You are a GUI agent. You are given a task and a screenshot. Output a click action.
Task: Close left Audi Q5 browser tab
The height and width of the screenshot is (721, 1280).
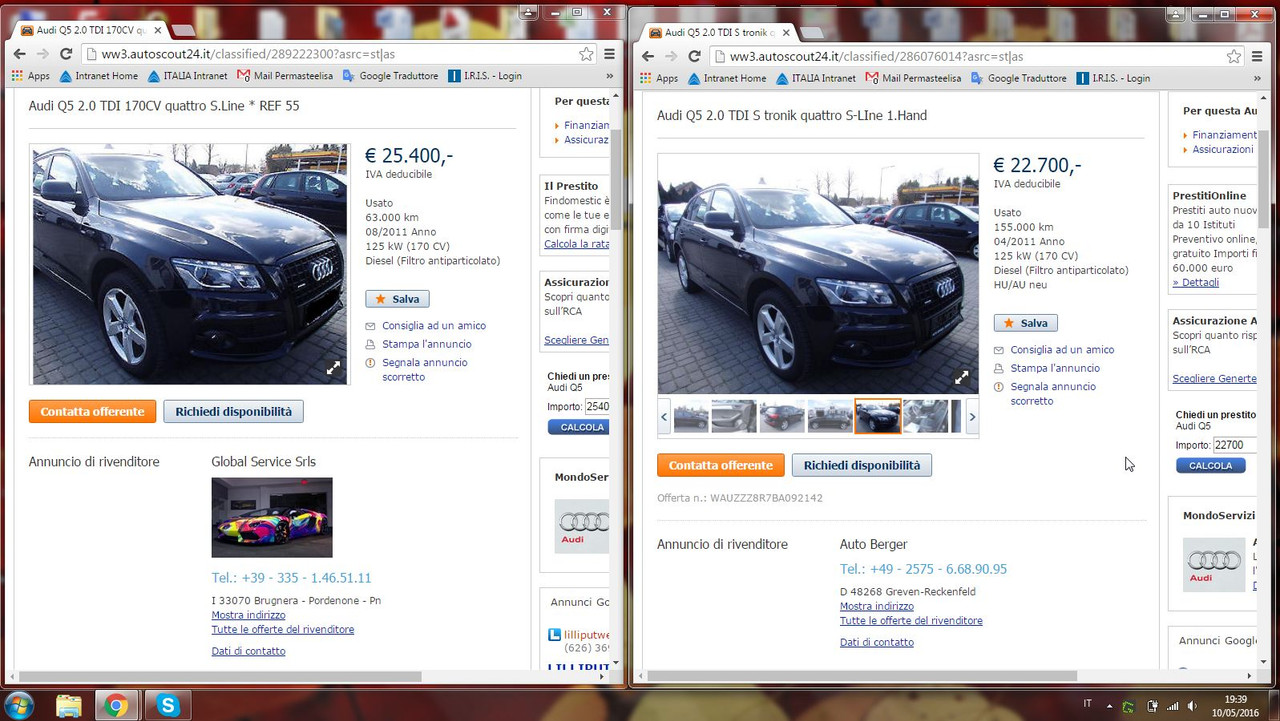[x=157, y=31]
